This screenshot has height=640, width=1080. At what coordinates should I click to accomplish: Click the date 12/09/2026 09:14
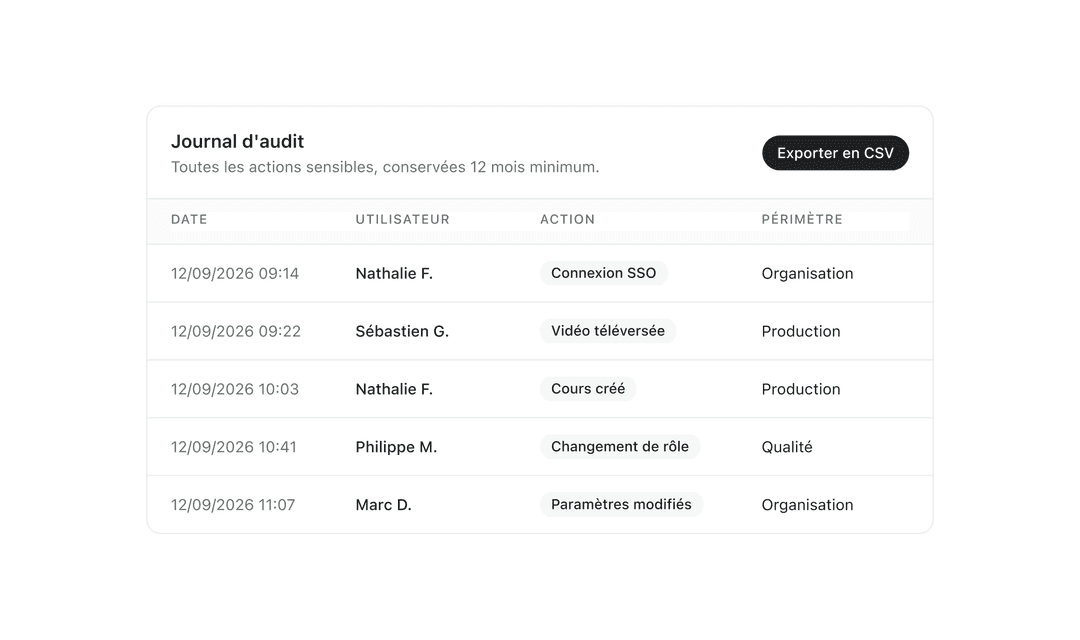click(x=235, y=273)
